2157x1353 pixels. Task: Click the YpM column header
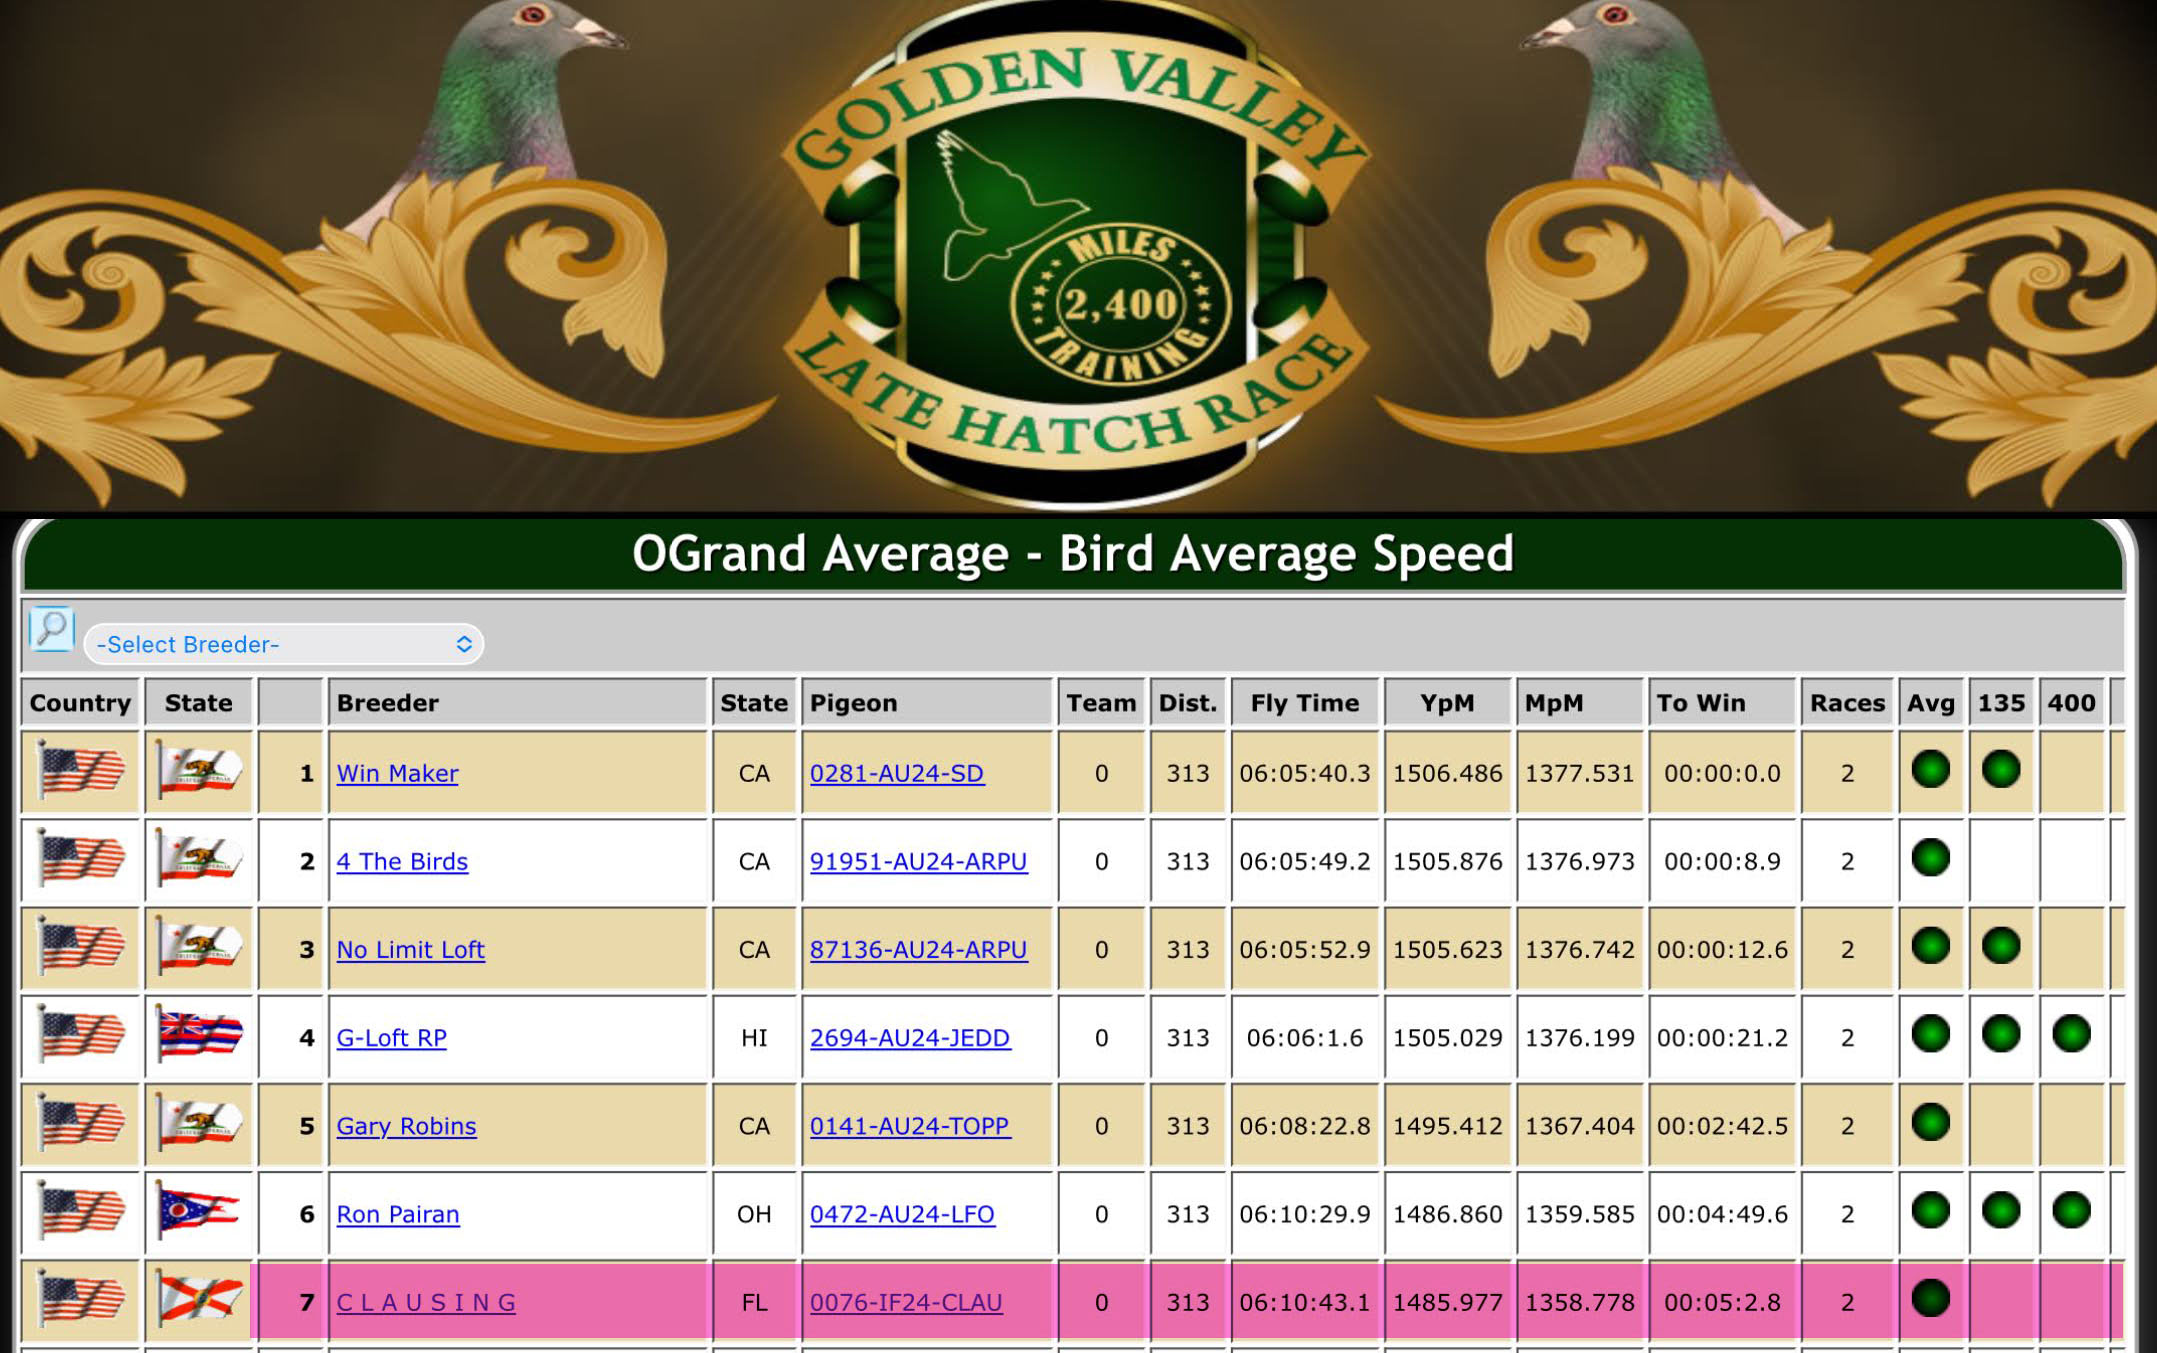(1447, 703)
